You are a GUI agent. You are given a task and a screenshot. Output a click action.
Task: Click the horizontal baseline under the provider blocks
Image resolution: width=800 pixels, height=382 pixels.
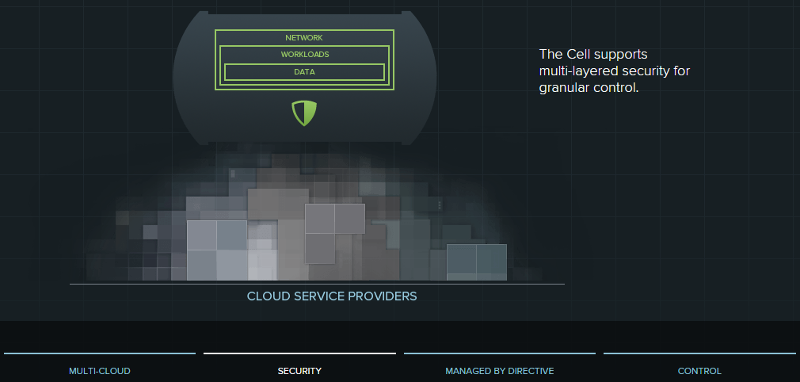317,284
